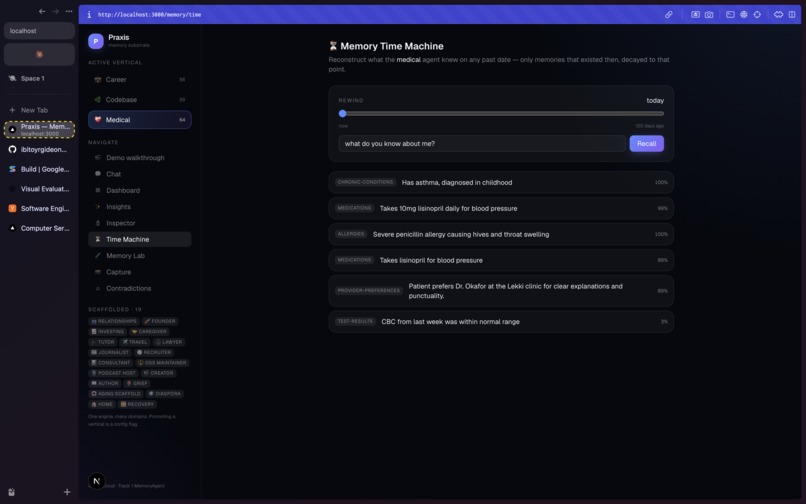This screenshot has width=806, height=504.
Task: Switch to Space 1
Action: (39, 78)
